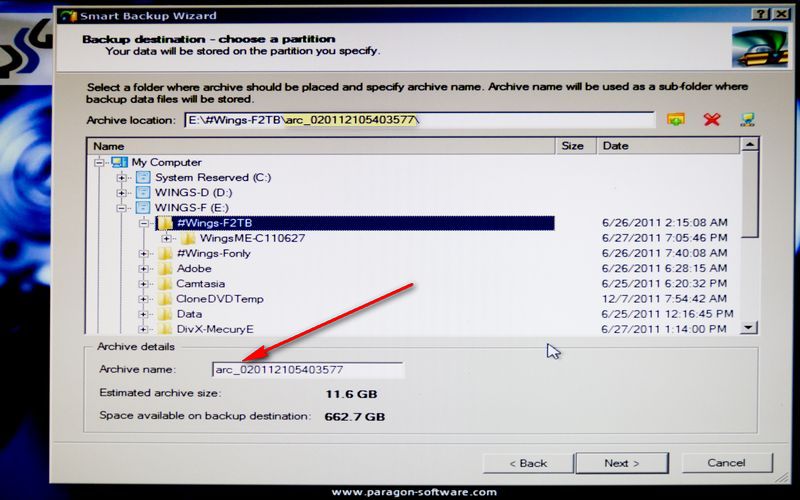The width and height of the screenshot is (800, 500).
Task: Click into the Archive name field
Action: click(308, 369)
